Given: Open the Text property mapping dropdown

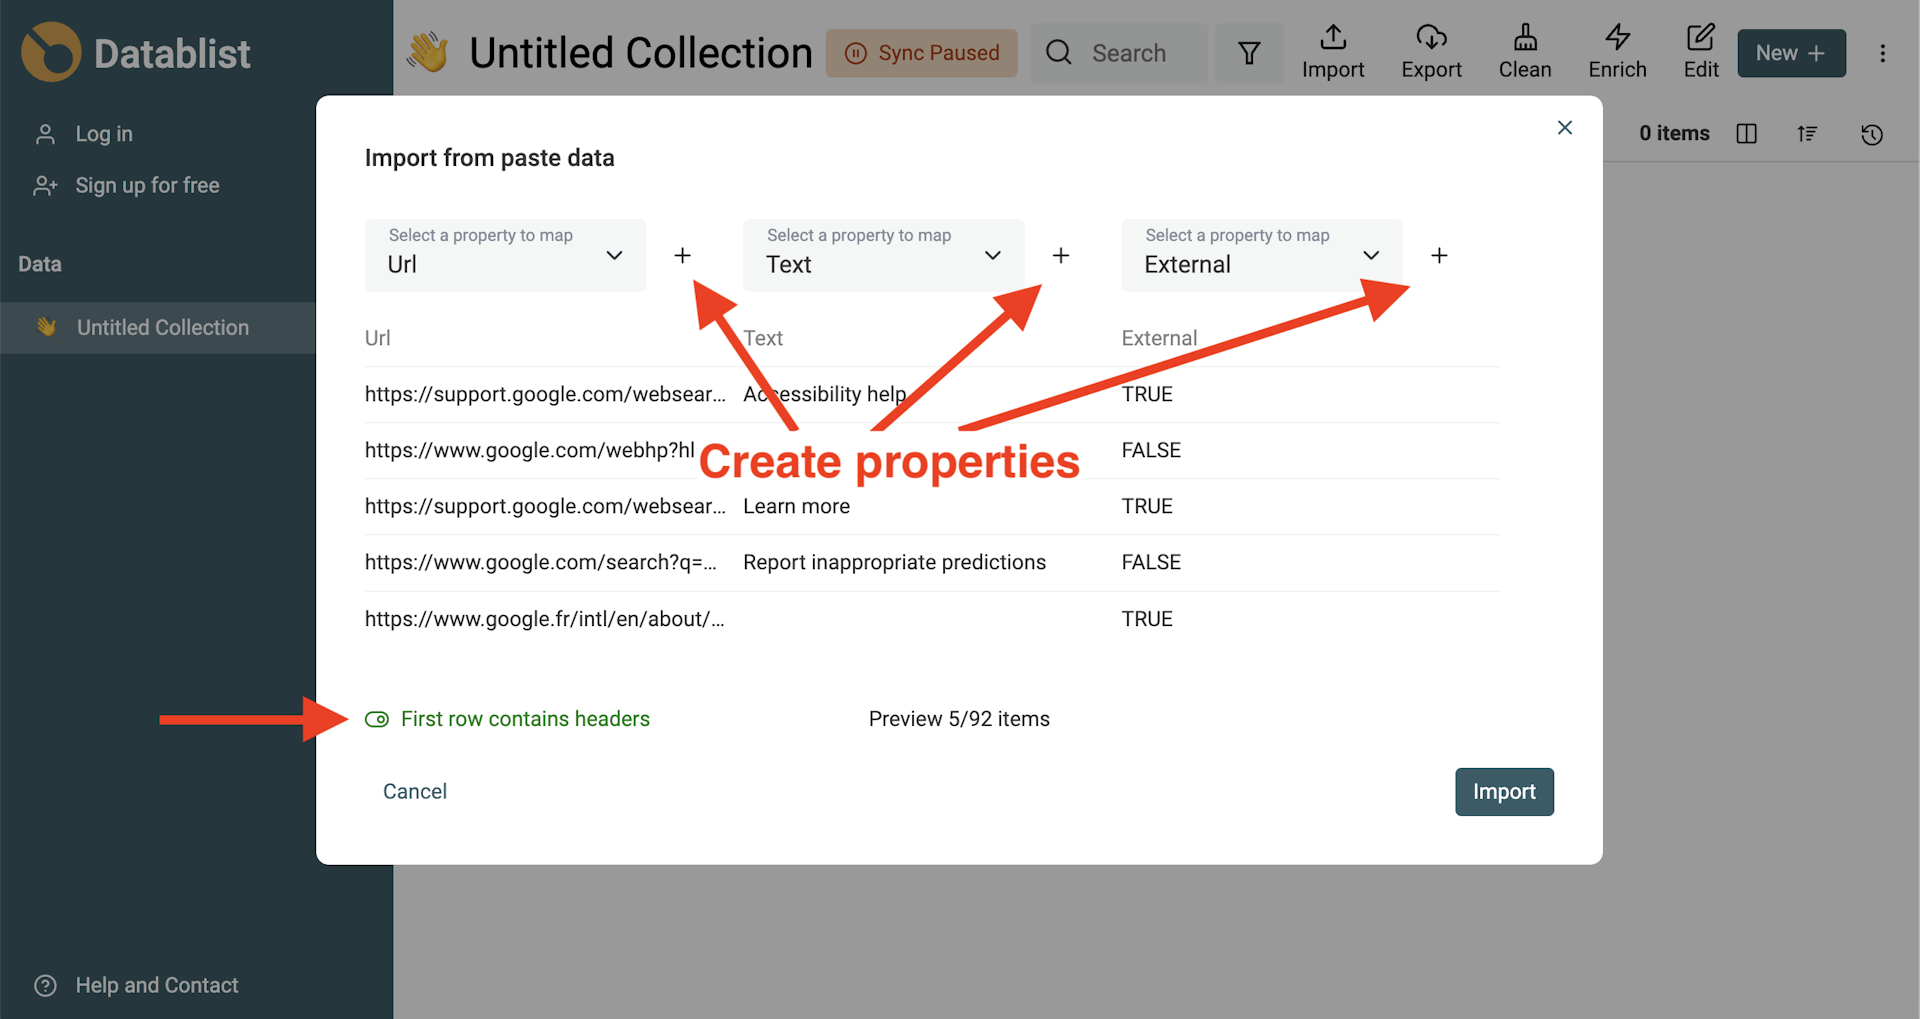Looking at the screenshot, I should 883,255.
